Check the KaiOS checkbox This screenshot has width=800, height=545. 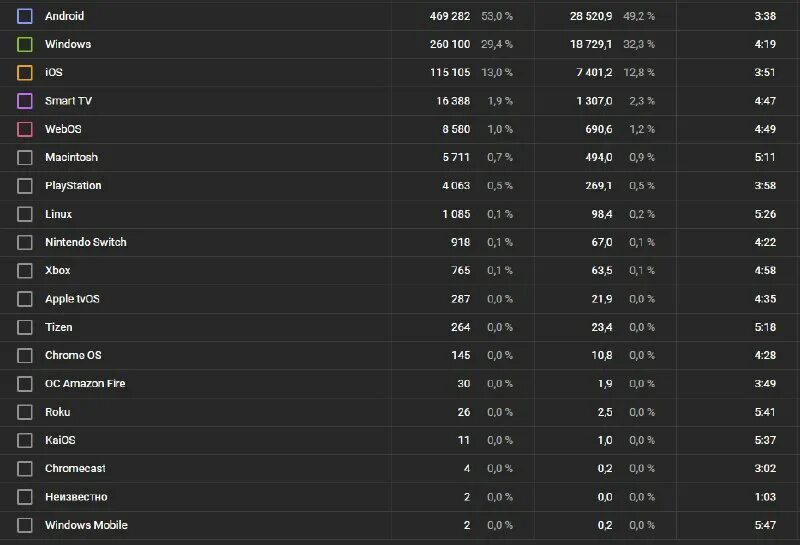coord(24,440)
